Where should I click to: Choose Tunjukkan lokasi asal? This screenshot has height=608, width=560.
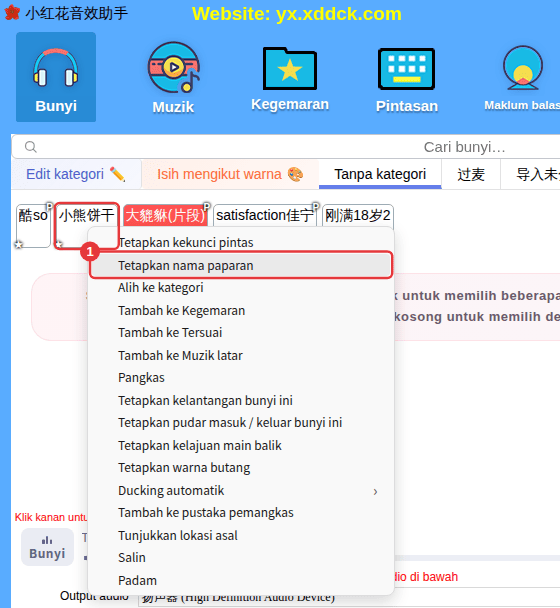pos(241,535)
